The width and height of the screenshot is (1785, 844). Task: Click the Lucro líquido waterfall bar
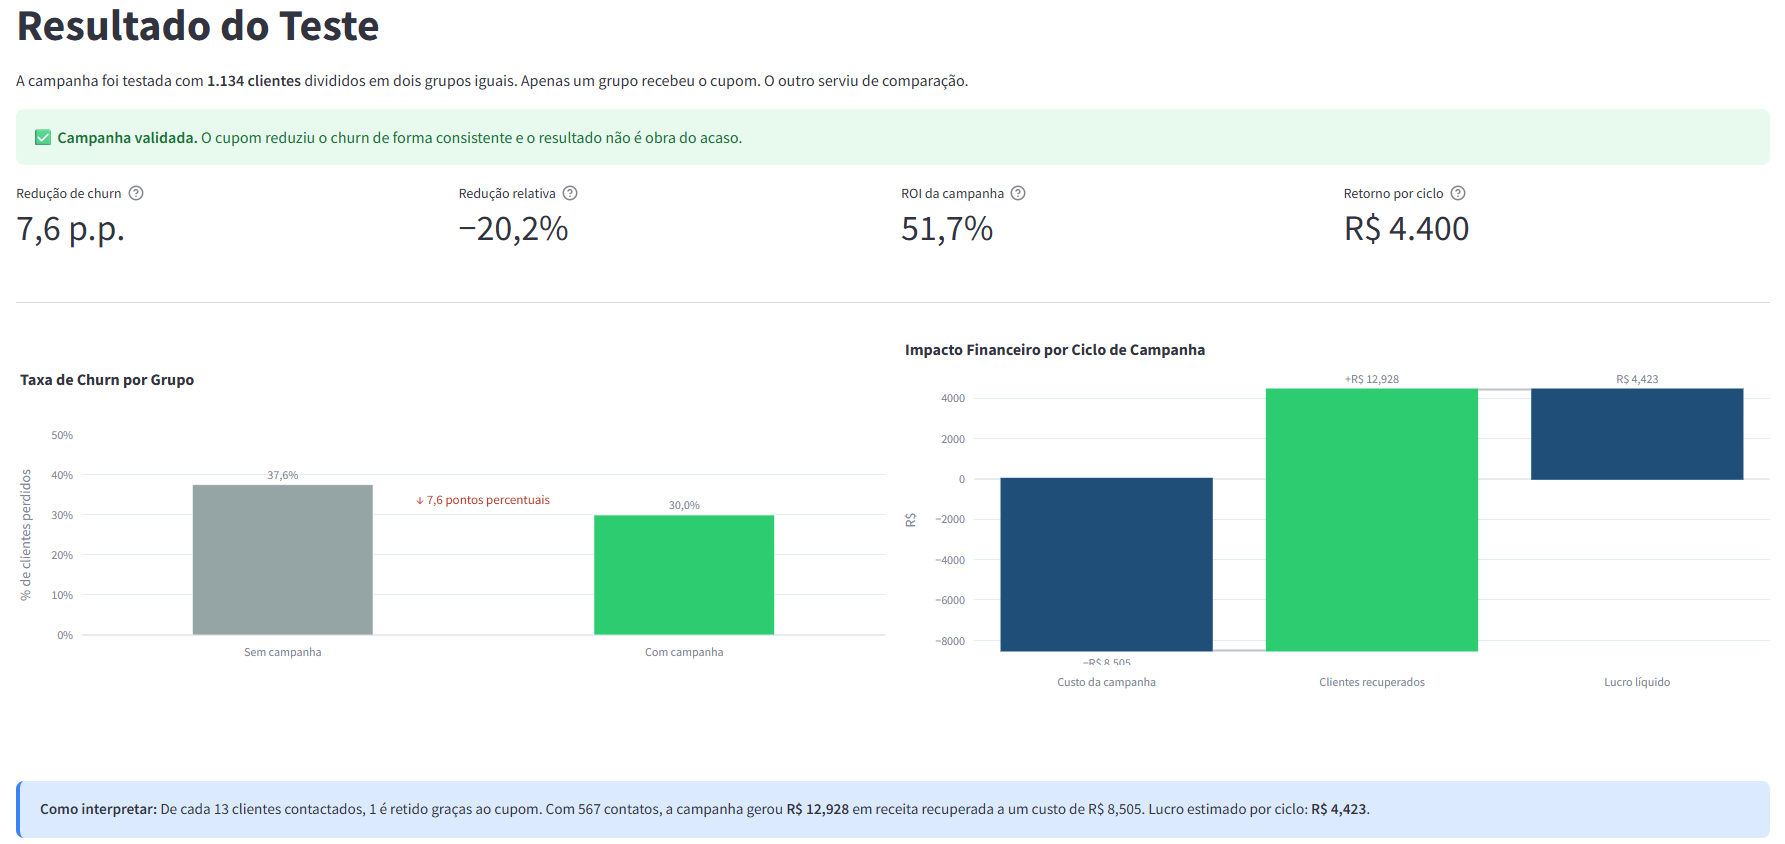coord(1637,434)
